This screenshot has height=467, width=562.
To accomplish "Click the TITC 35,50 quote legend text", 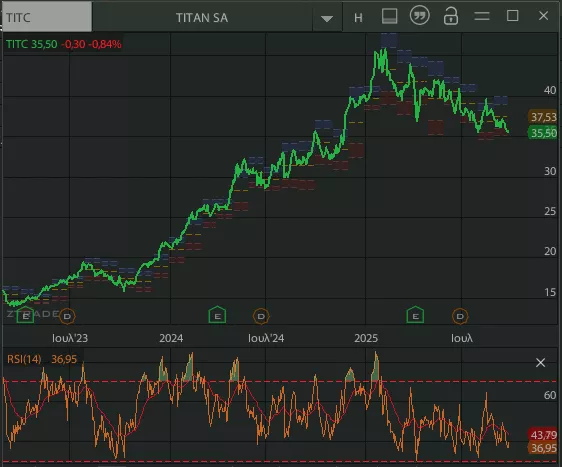I will [32, 44].
